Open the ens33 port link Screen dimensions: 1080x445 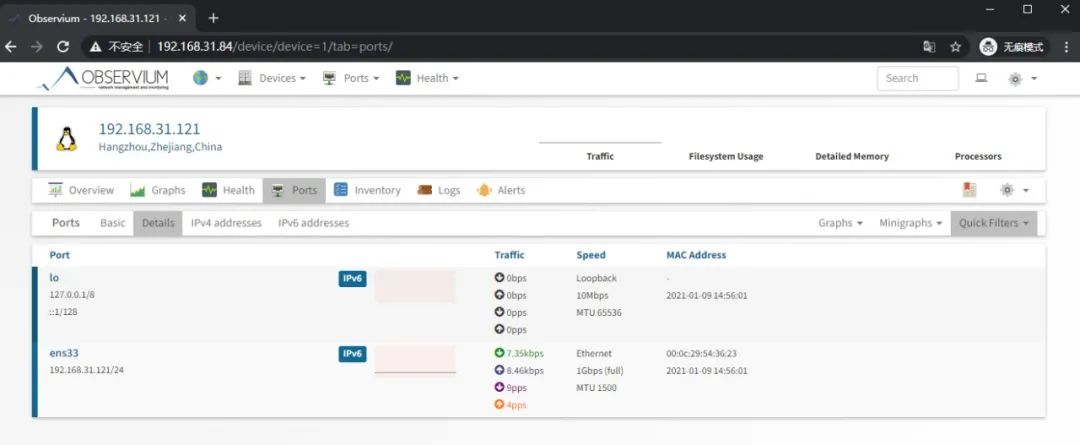[x=64, y=353]
